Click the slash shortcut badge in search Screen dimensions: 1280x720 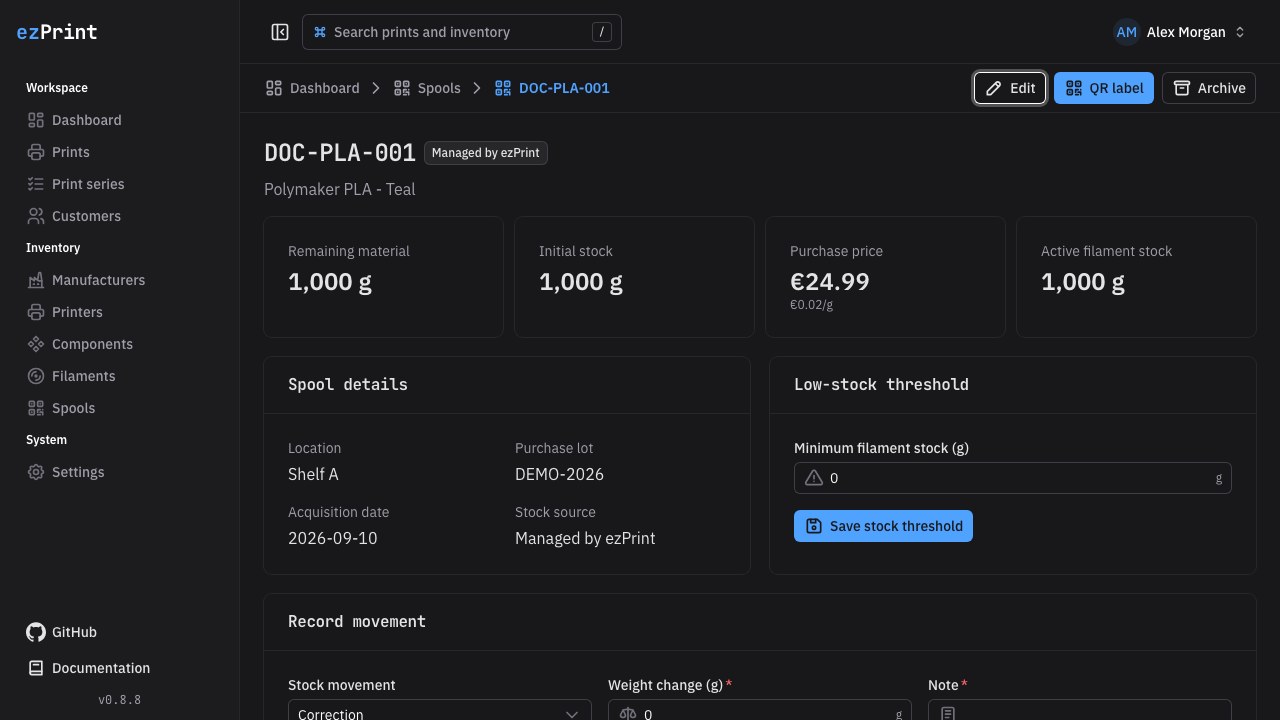(601, 32)
